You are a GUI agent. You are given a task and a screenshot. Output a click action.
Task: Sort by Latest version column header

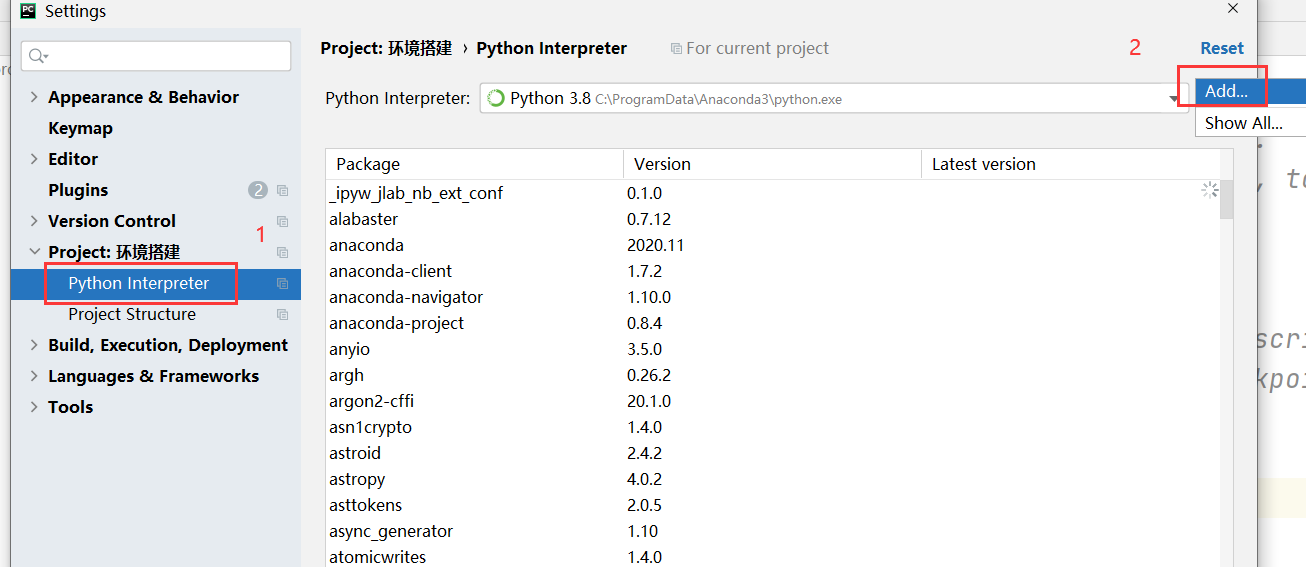coord(1070,164)
